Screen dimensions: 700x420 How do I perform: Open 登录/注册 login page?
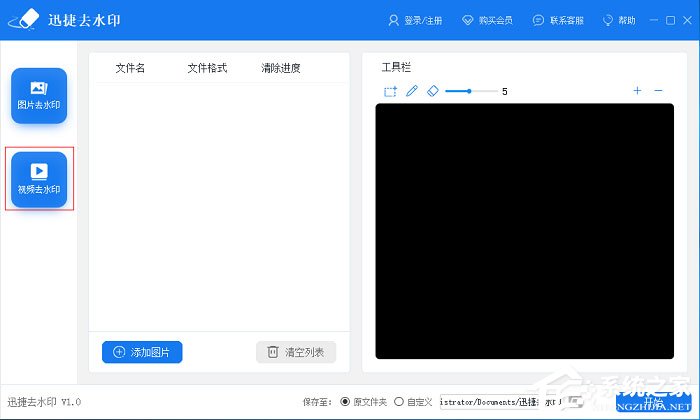point(415,21)
